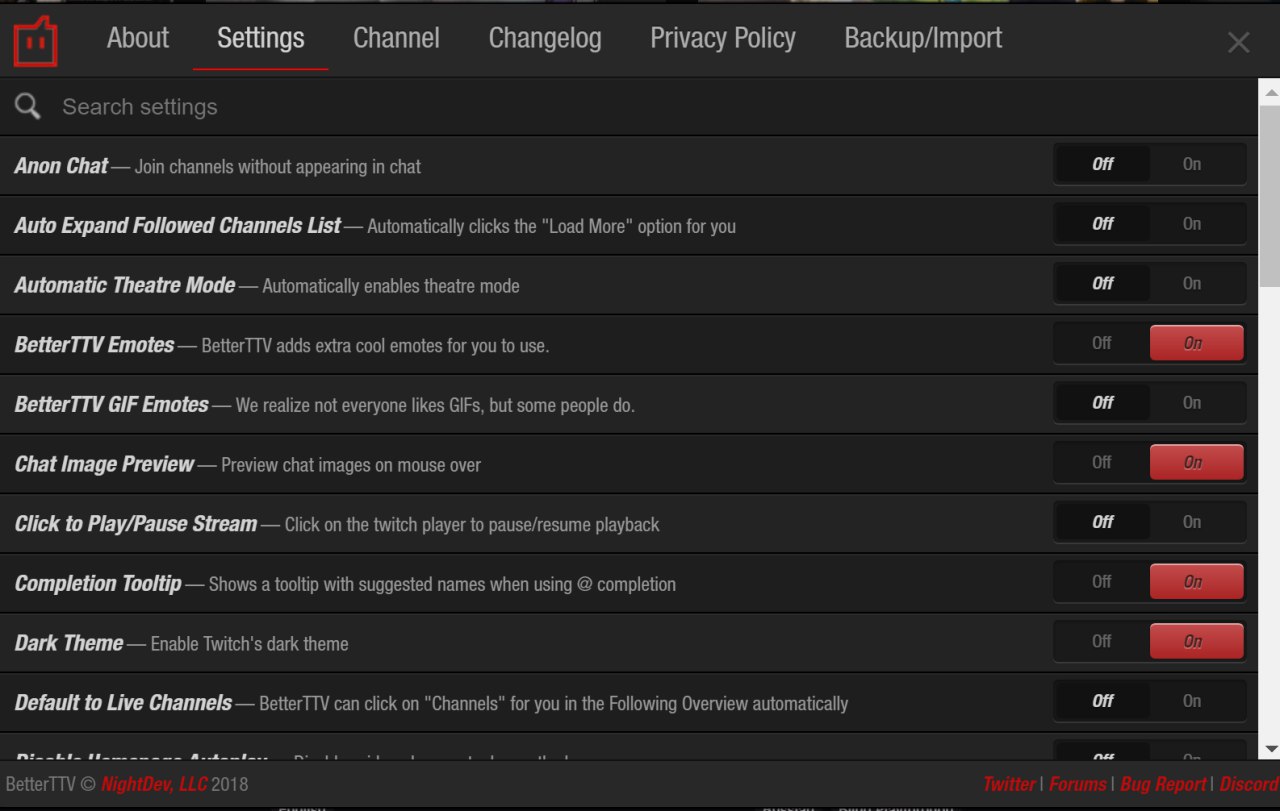Disable Dark Theme with Off

tap(1102, 641)
